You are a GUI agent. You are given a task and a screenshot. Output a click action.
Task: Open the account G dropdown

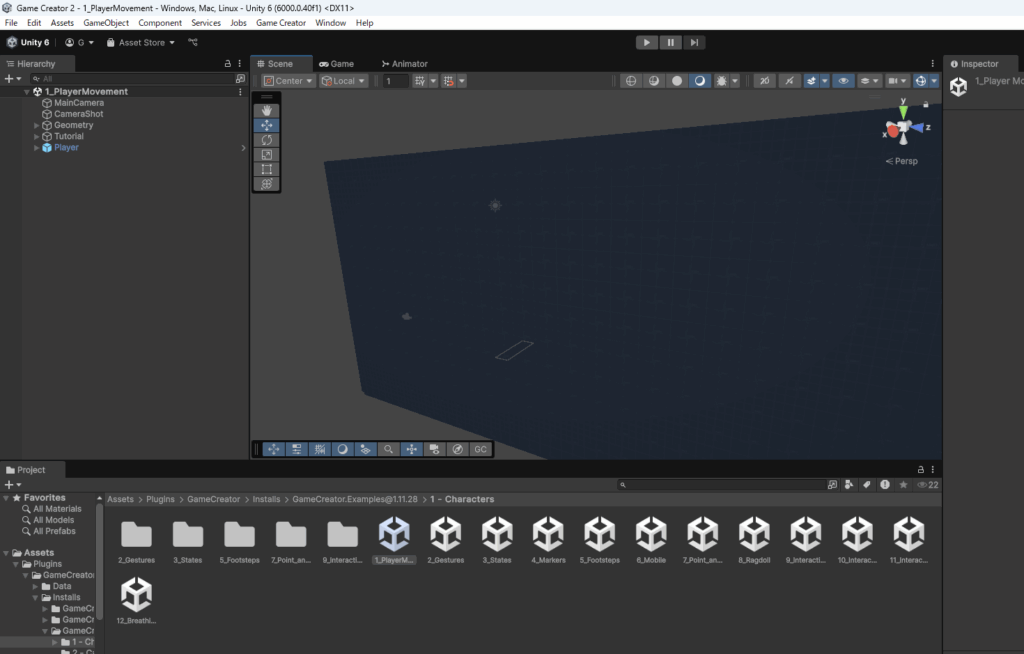click(80, 42)
